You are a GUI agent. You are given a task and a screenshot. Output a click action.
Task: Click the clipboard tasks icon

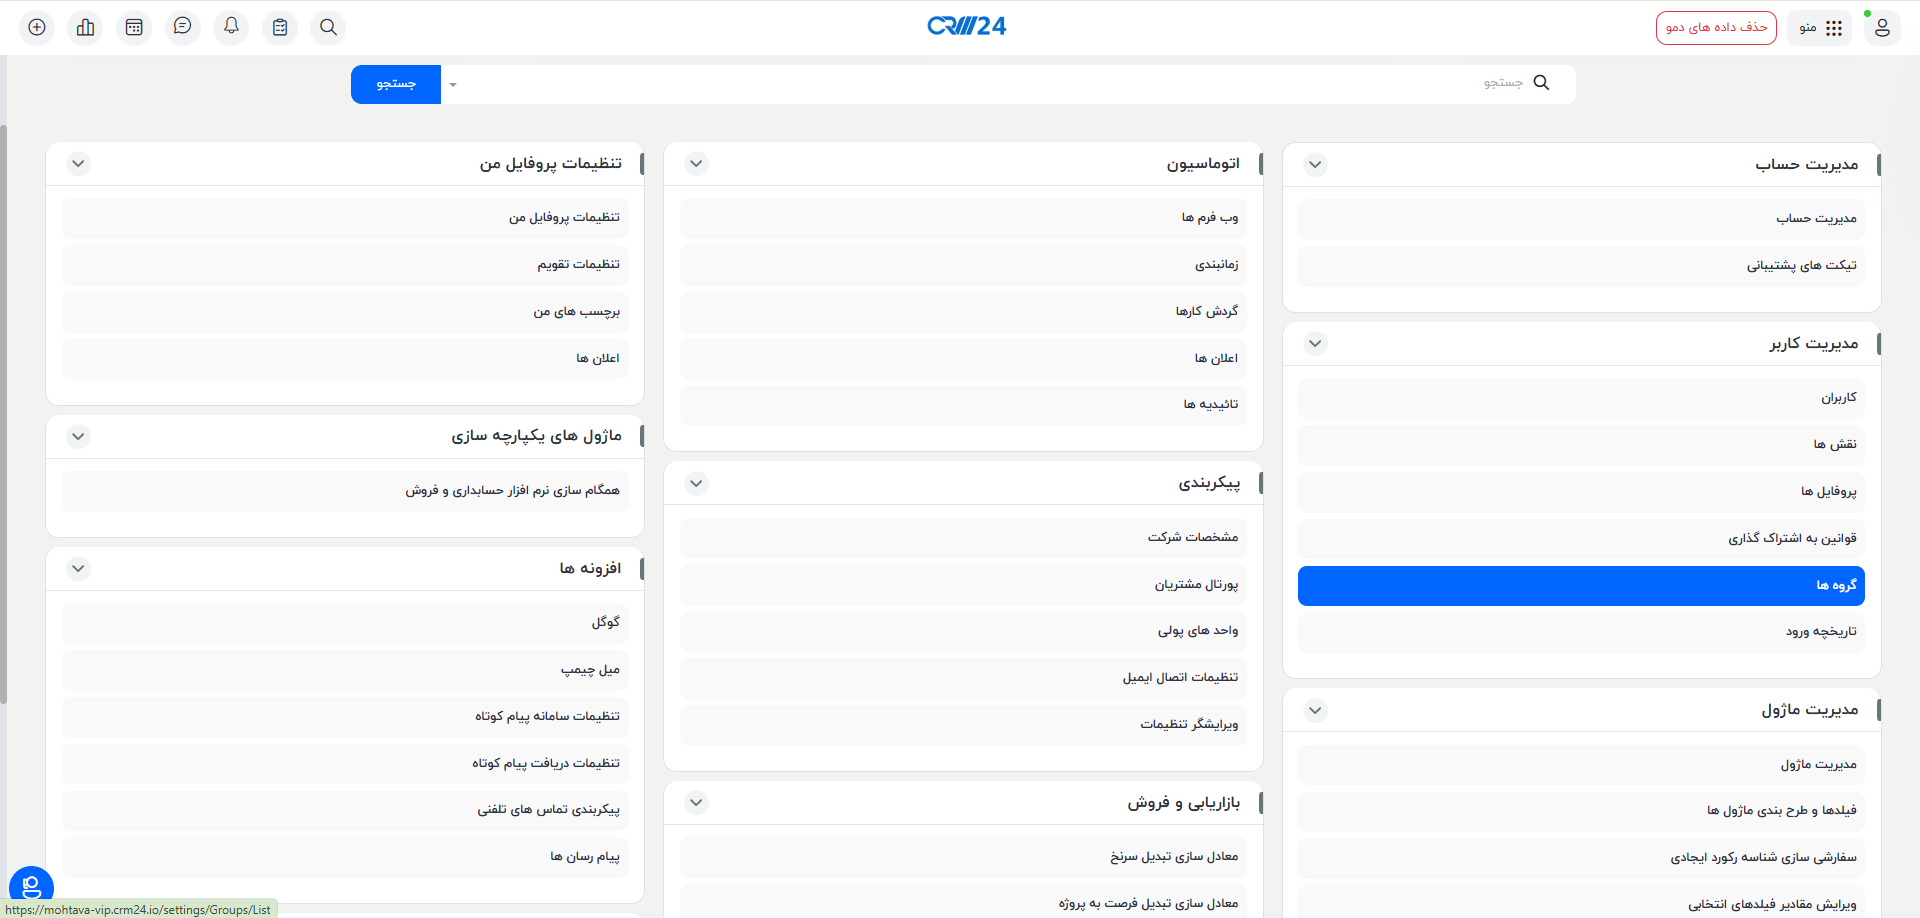[280, 27]
